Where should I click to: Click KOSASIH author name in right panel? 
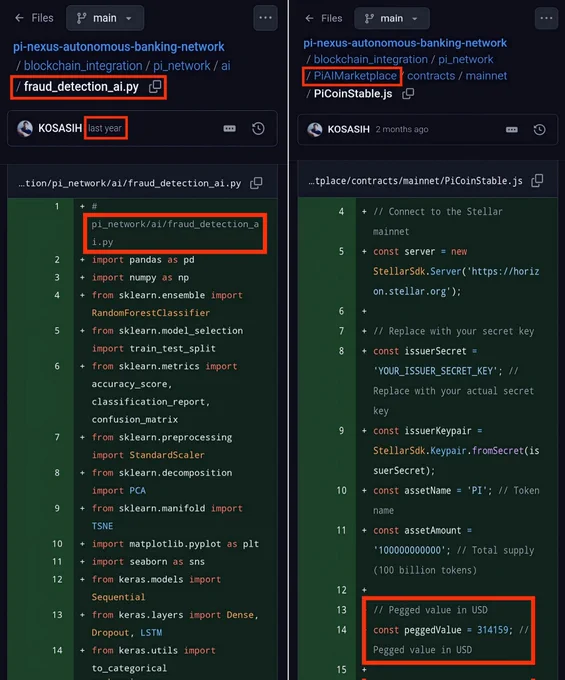(x=349, y=129)
